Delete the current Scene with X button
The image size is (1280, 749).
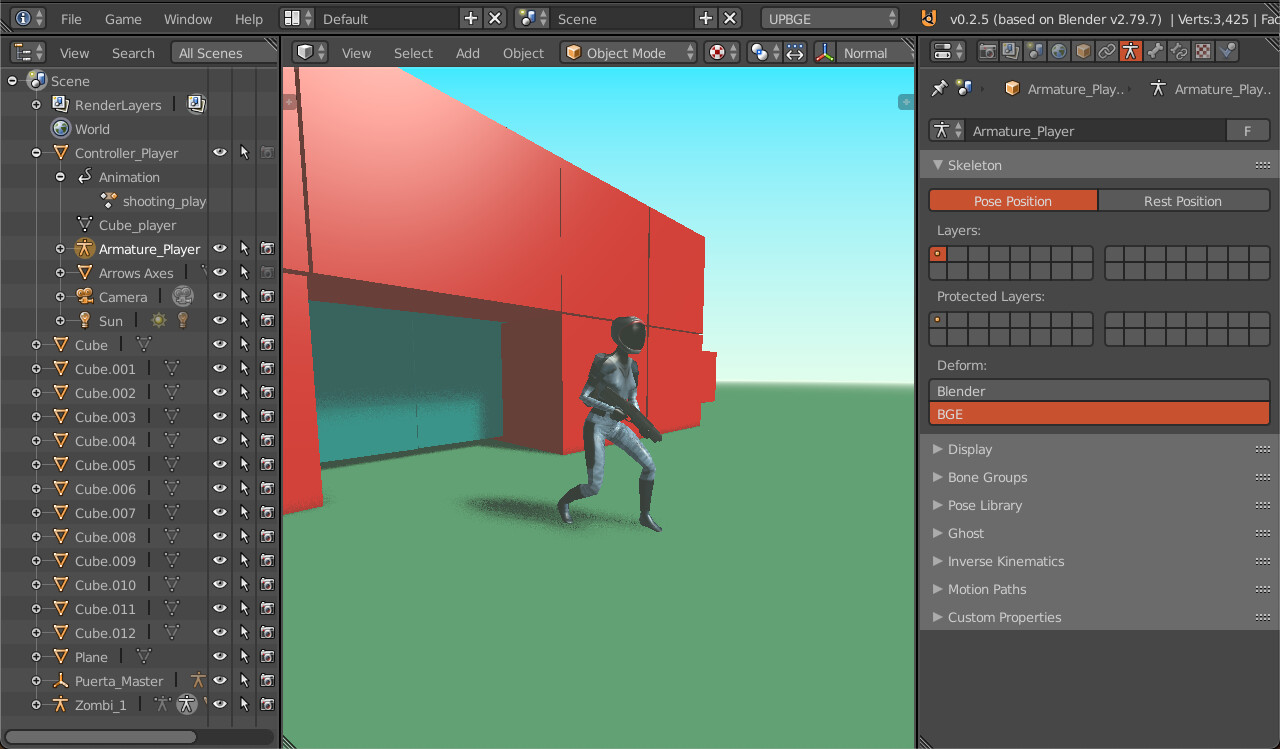point(730,18)
